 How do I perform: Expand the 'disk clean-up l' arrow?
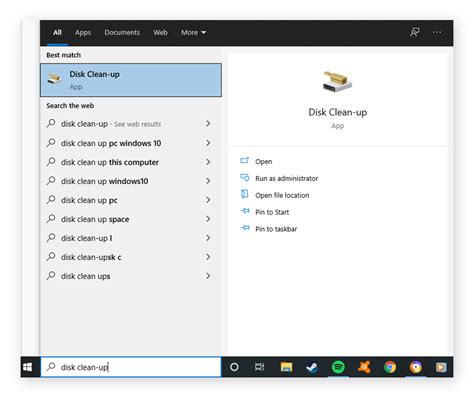(x=208, y=238)
